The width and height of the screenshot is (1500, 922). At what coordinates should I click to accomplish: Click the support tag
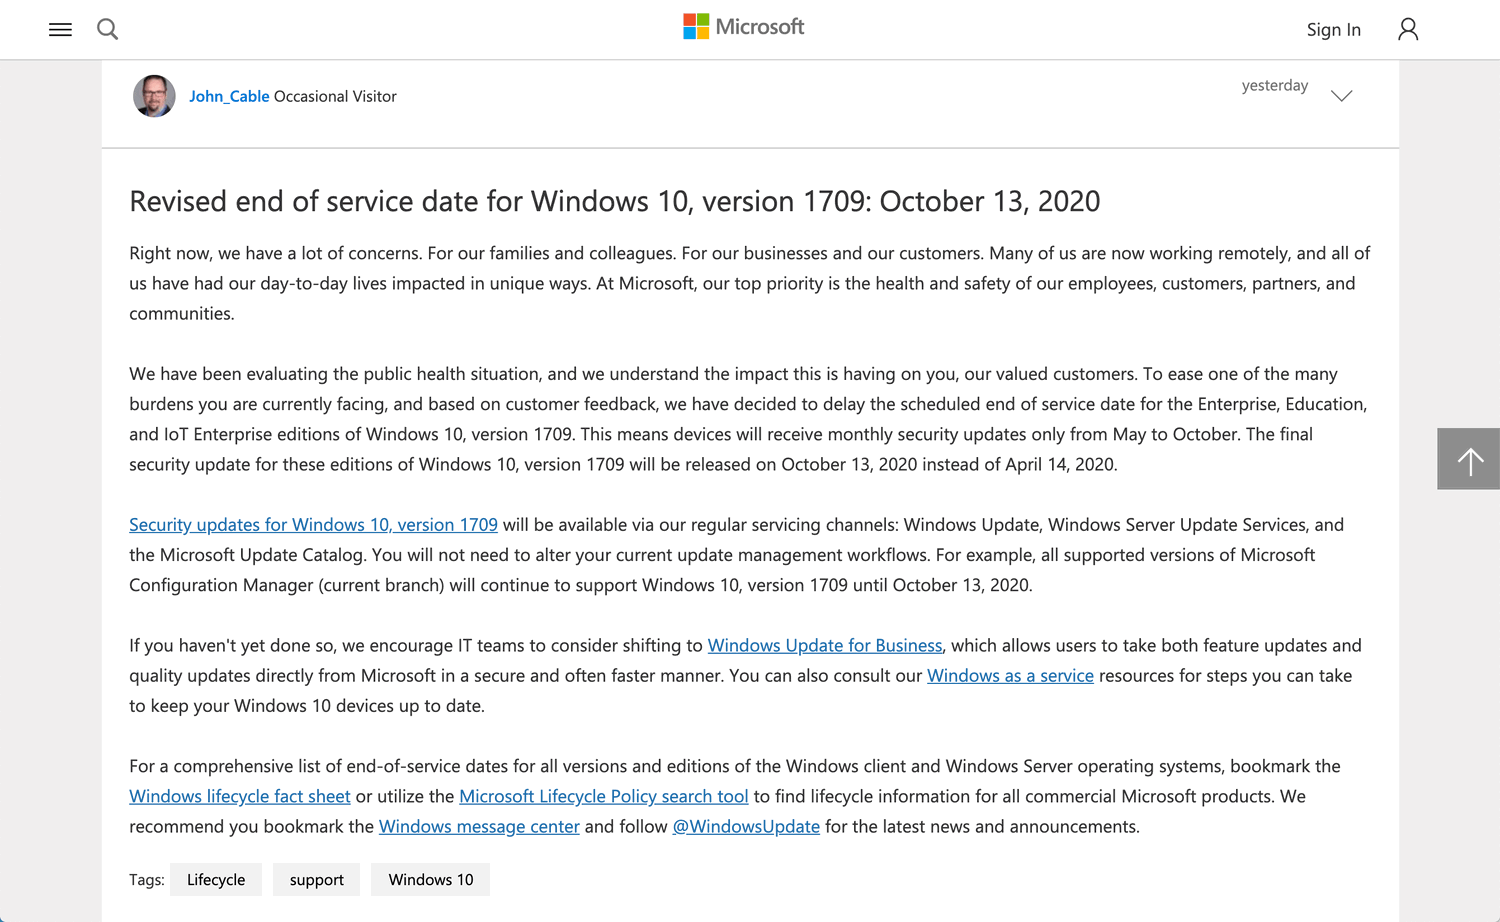point(316,879)
